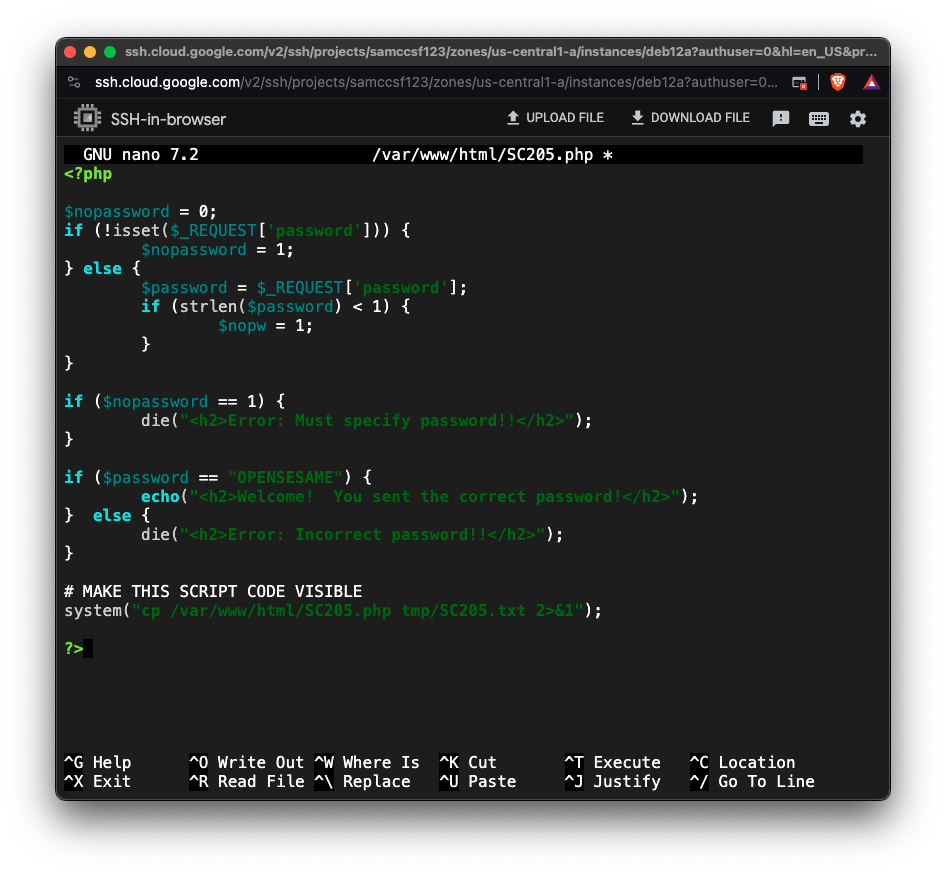
Task: Click the ^O Write Out shortcut
Action: pos(247,762)
